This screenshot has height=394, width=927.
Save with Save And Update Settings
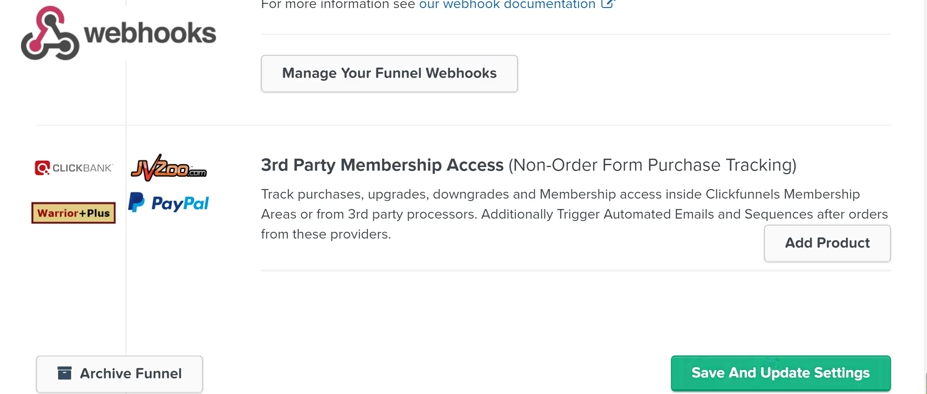point(780,373)
